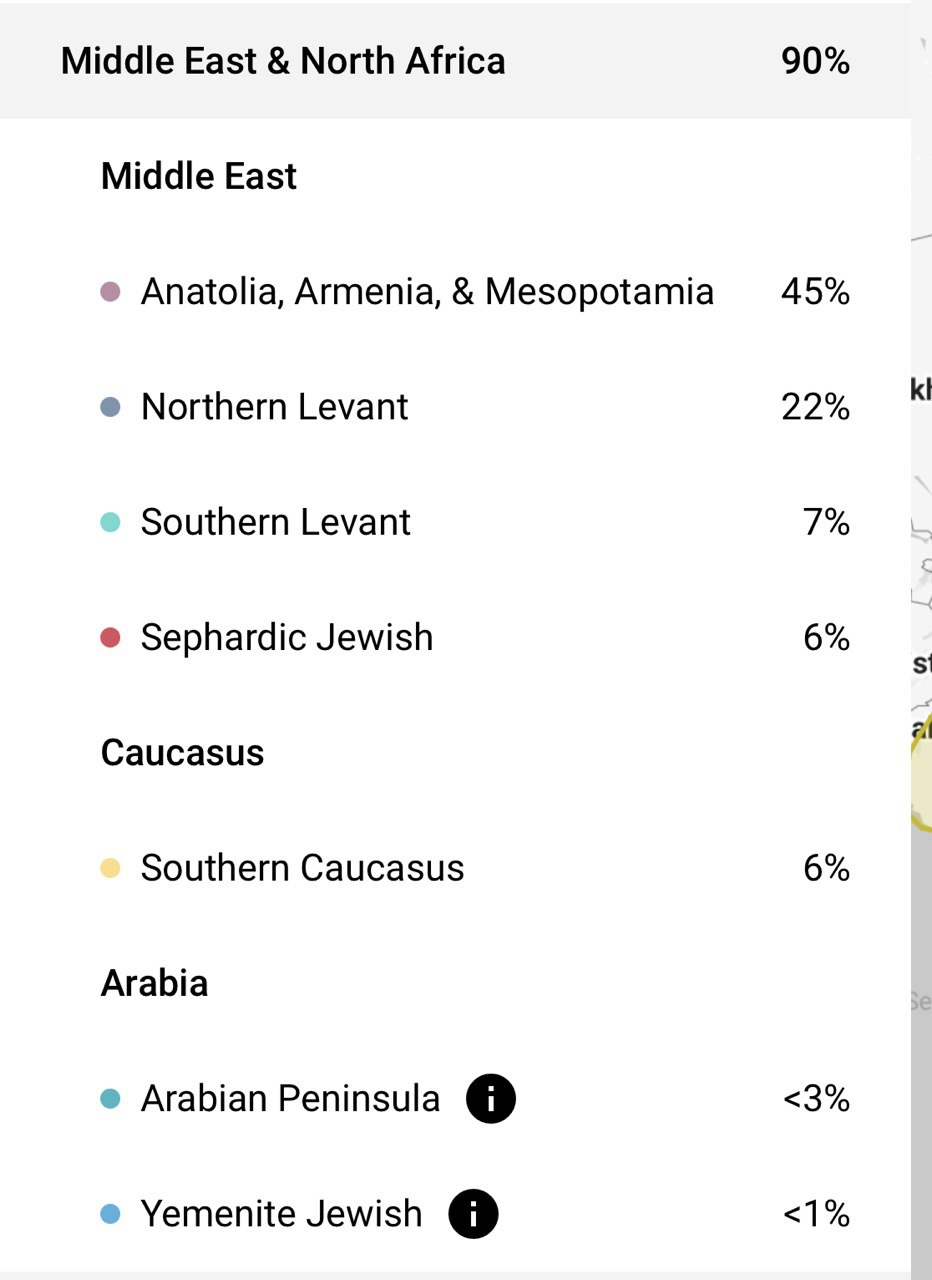Viewport: 932px width, 1280px height.
Task: Click the turquoise dot next to Southern Levant
Action: pos(111,522)
